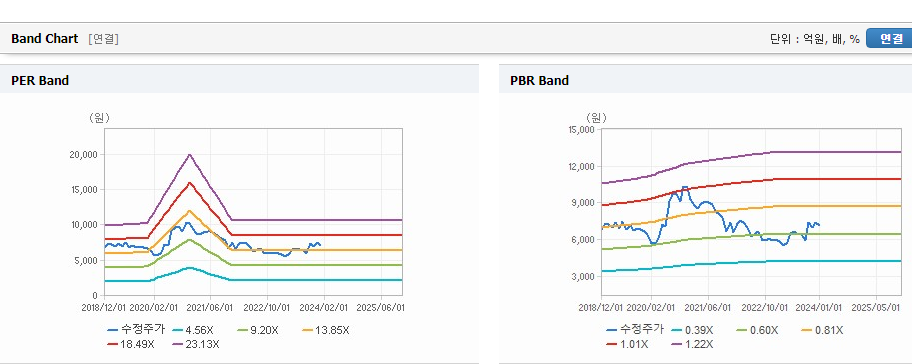Click the (원) unit label above PER chart

[99, 118]
